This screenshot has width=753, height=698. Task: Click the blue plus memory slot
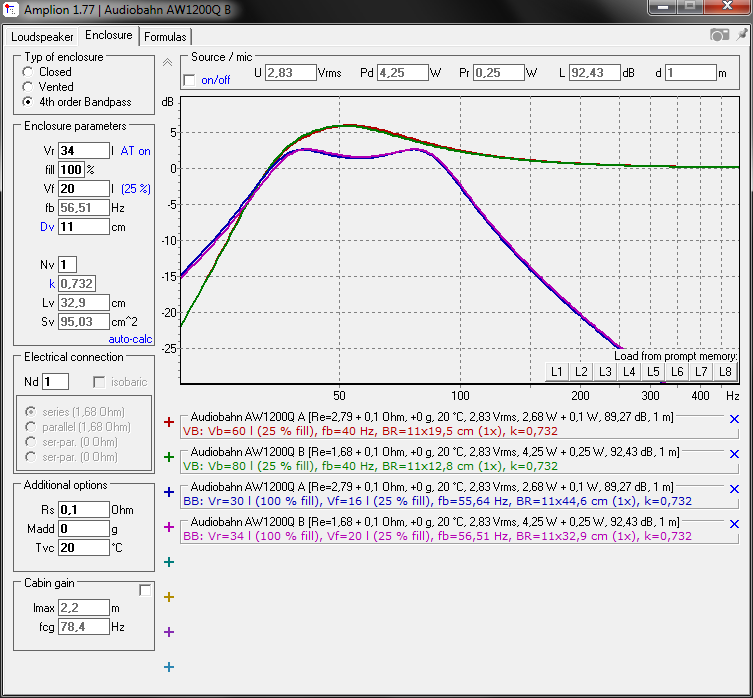169,492
